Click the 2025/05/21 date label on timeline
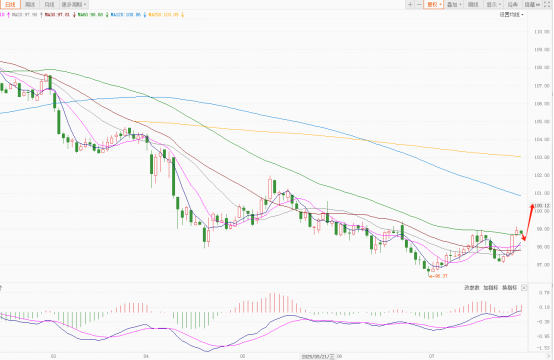 tap(318, 356)
